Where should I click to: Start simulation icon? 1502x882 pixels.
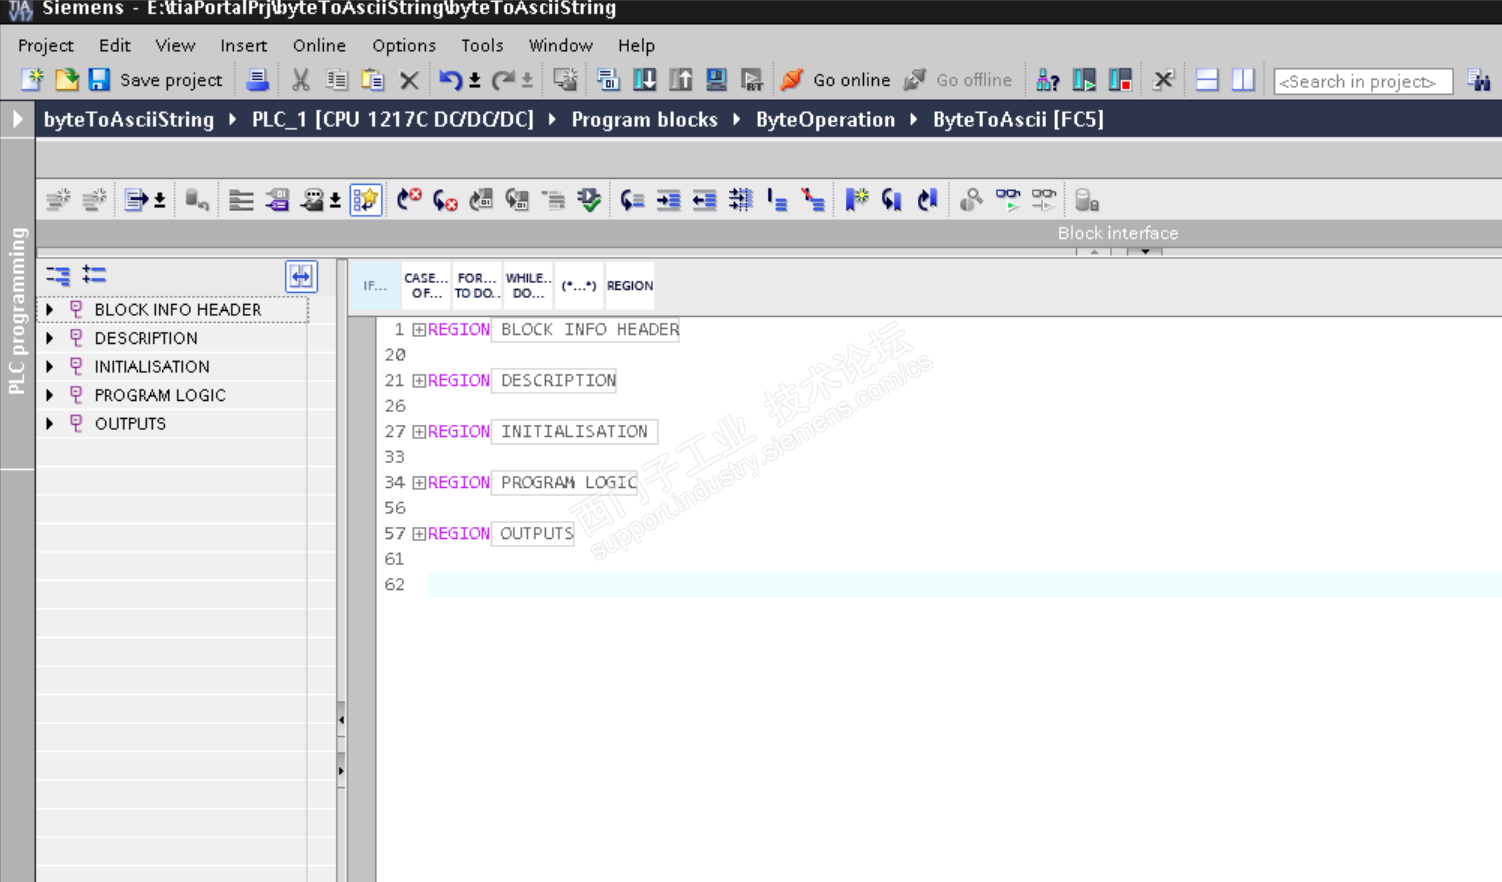tap(716, 80)
